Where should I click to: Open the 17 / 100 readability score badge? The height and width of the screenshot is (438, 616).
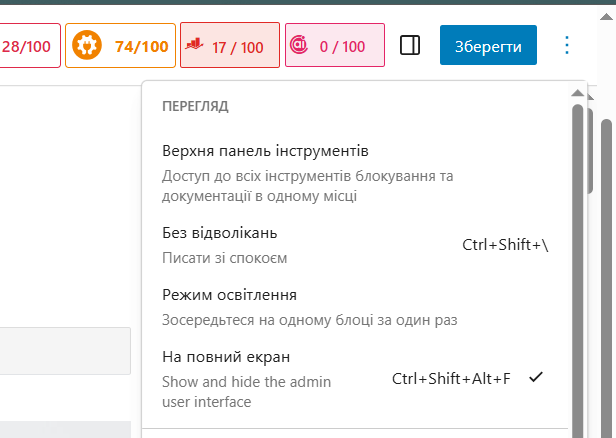click(229, 46)
